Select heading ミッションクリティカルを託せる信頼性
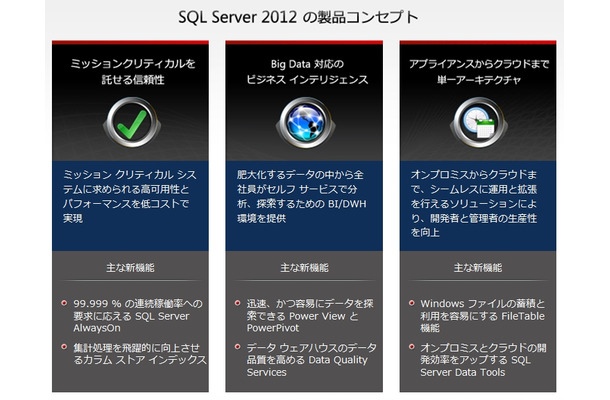The height and width of the screenshot is (400, 610). (x=132, y=72)
